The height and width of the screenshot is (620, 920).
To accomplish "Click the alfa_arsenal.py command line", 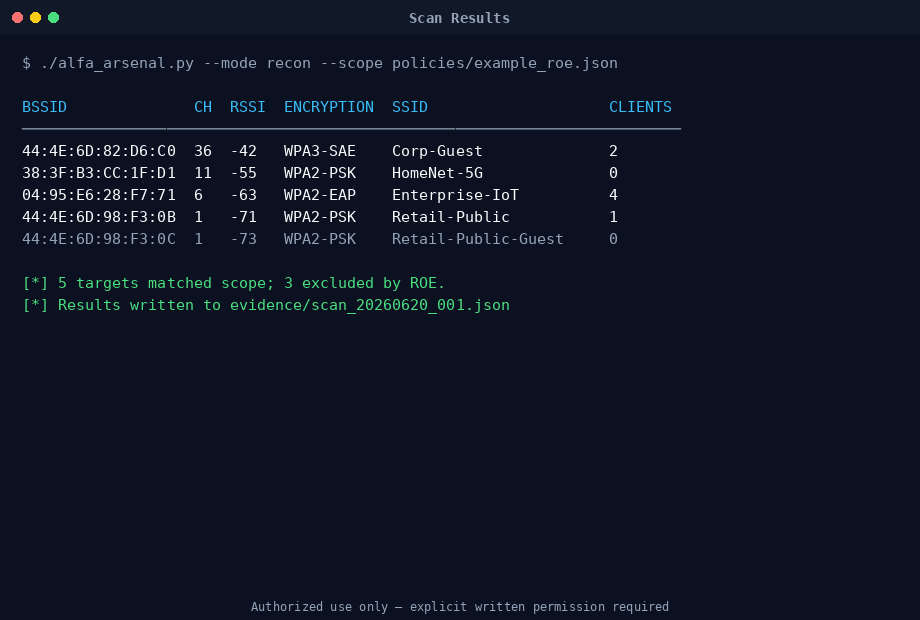I will [x=320, y=63].
